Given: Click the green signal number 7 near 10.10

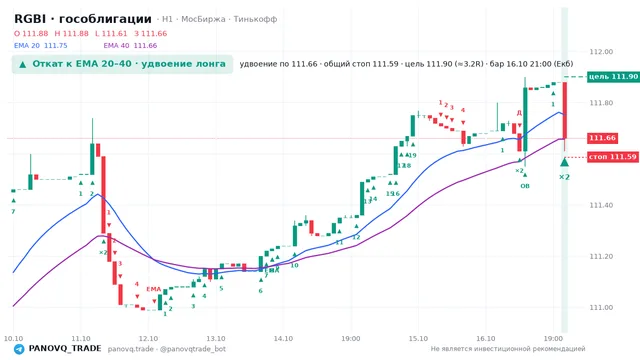Looking at the screenshot, I should [x=13, y=211].
